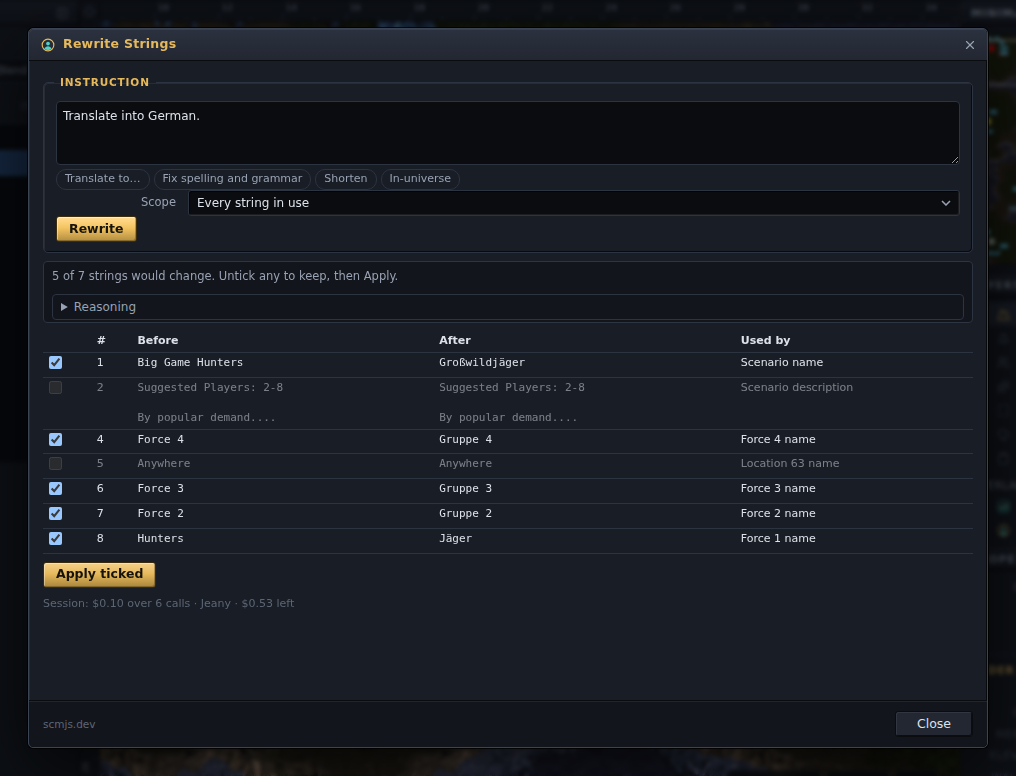This screenshot has height=776, width=1016.
Task: Click 'Force 3 name' used-by cell
Action: point(778,488)
